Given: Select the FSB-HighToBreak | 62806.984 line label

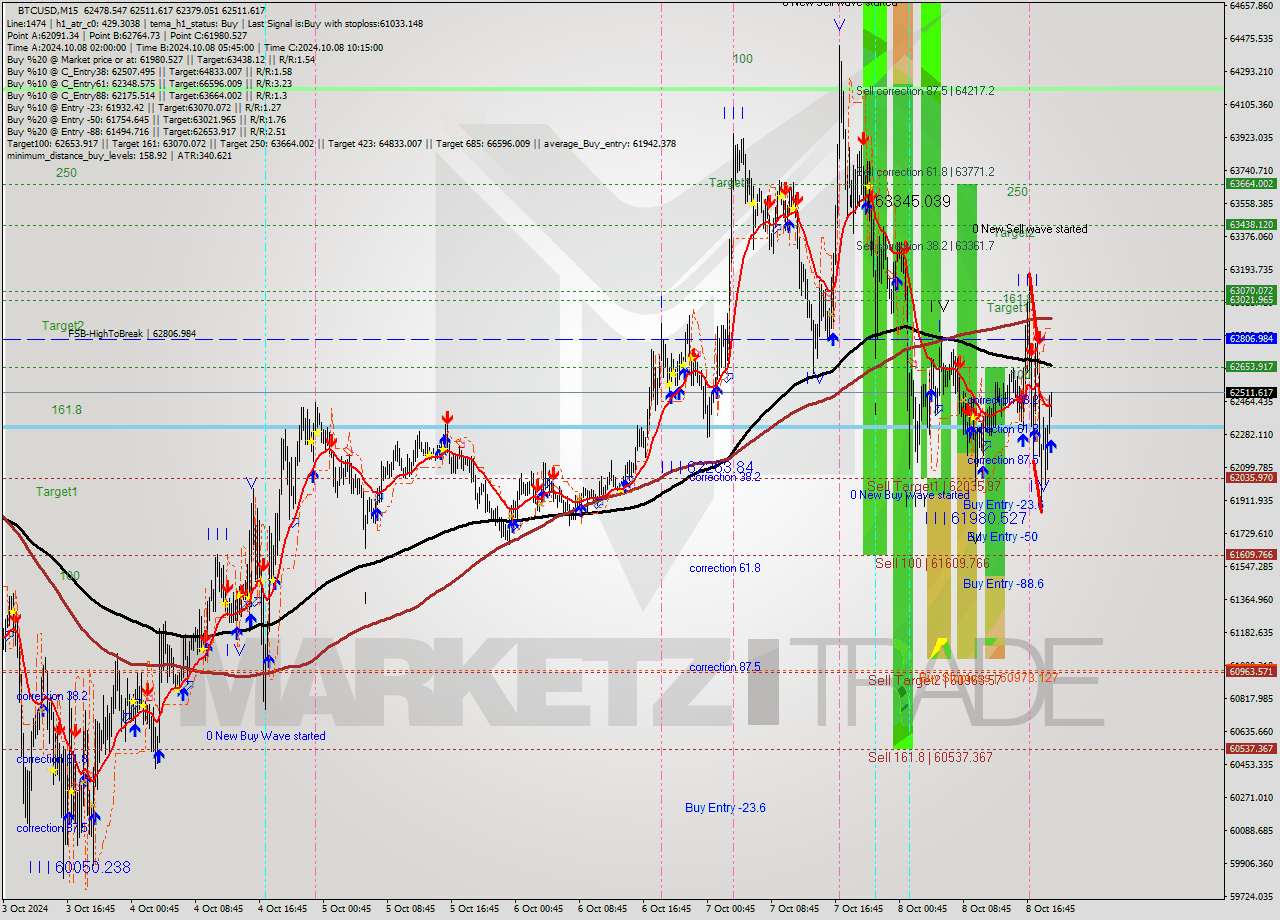Looking at the screenshot, I should point(132,334).
